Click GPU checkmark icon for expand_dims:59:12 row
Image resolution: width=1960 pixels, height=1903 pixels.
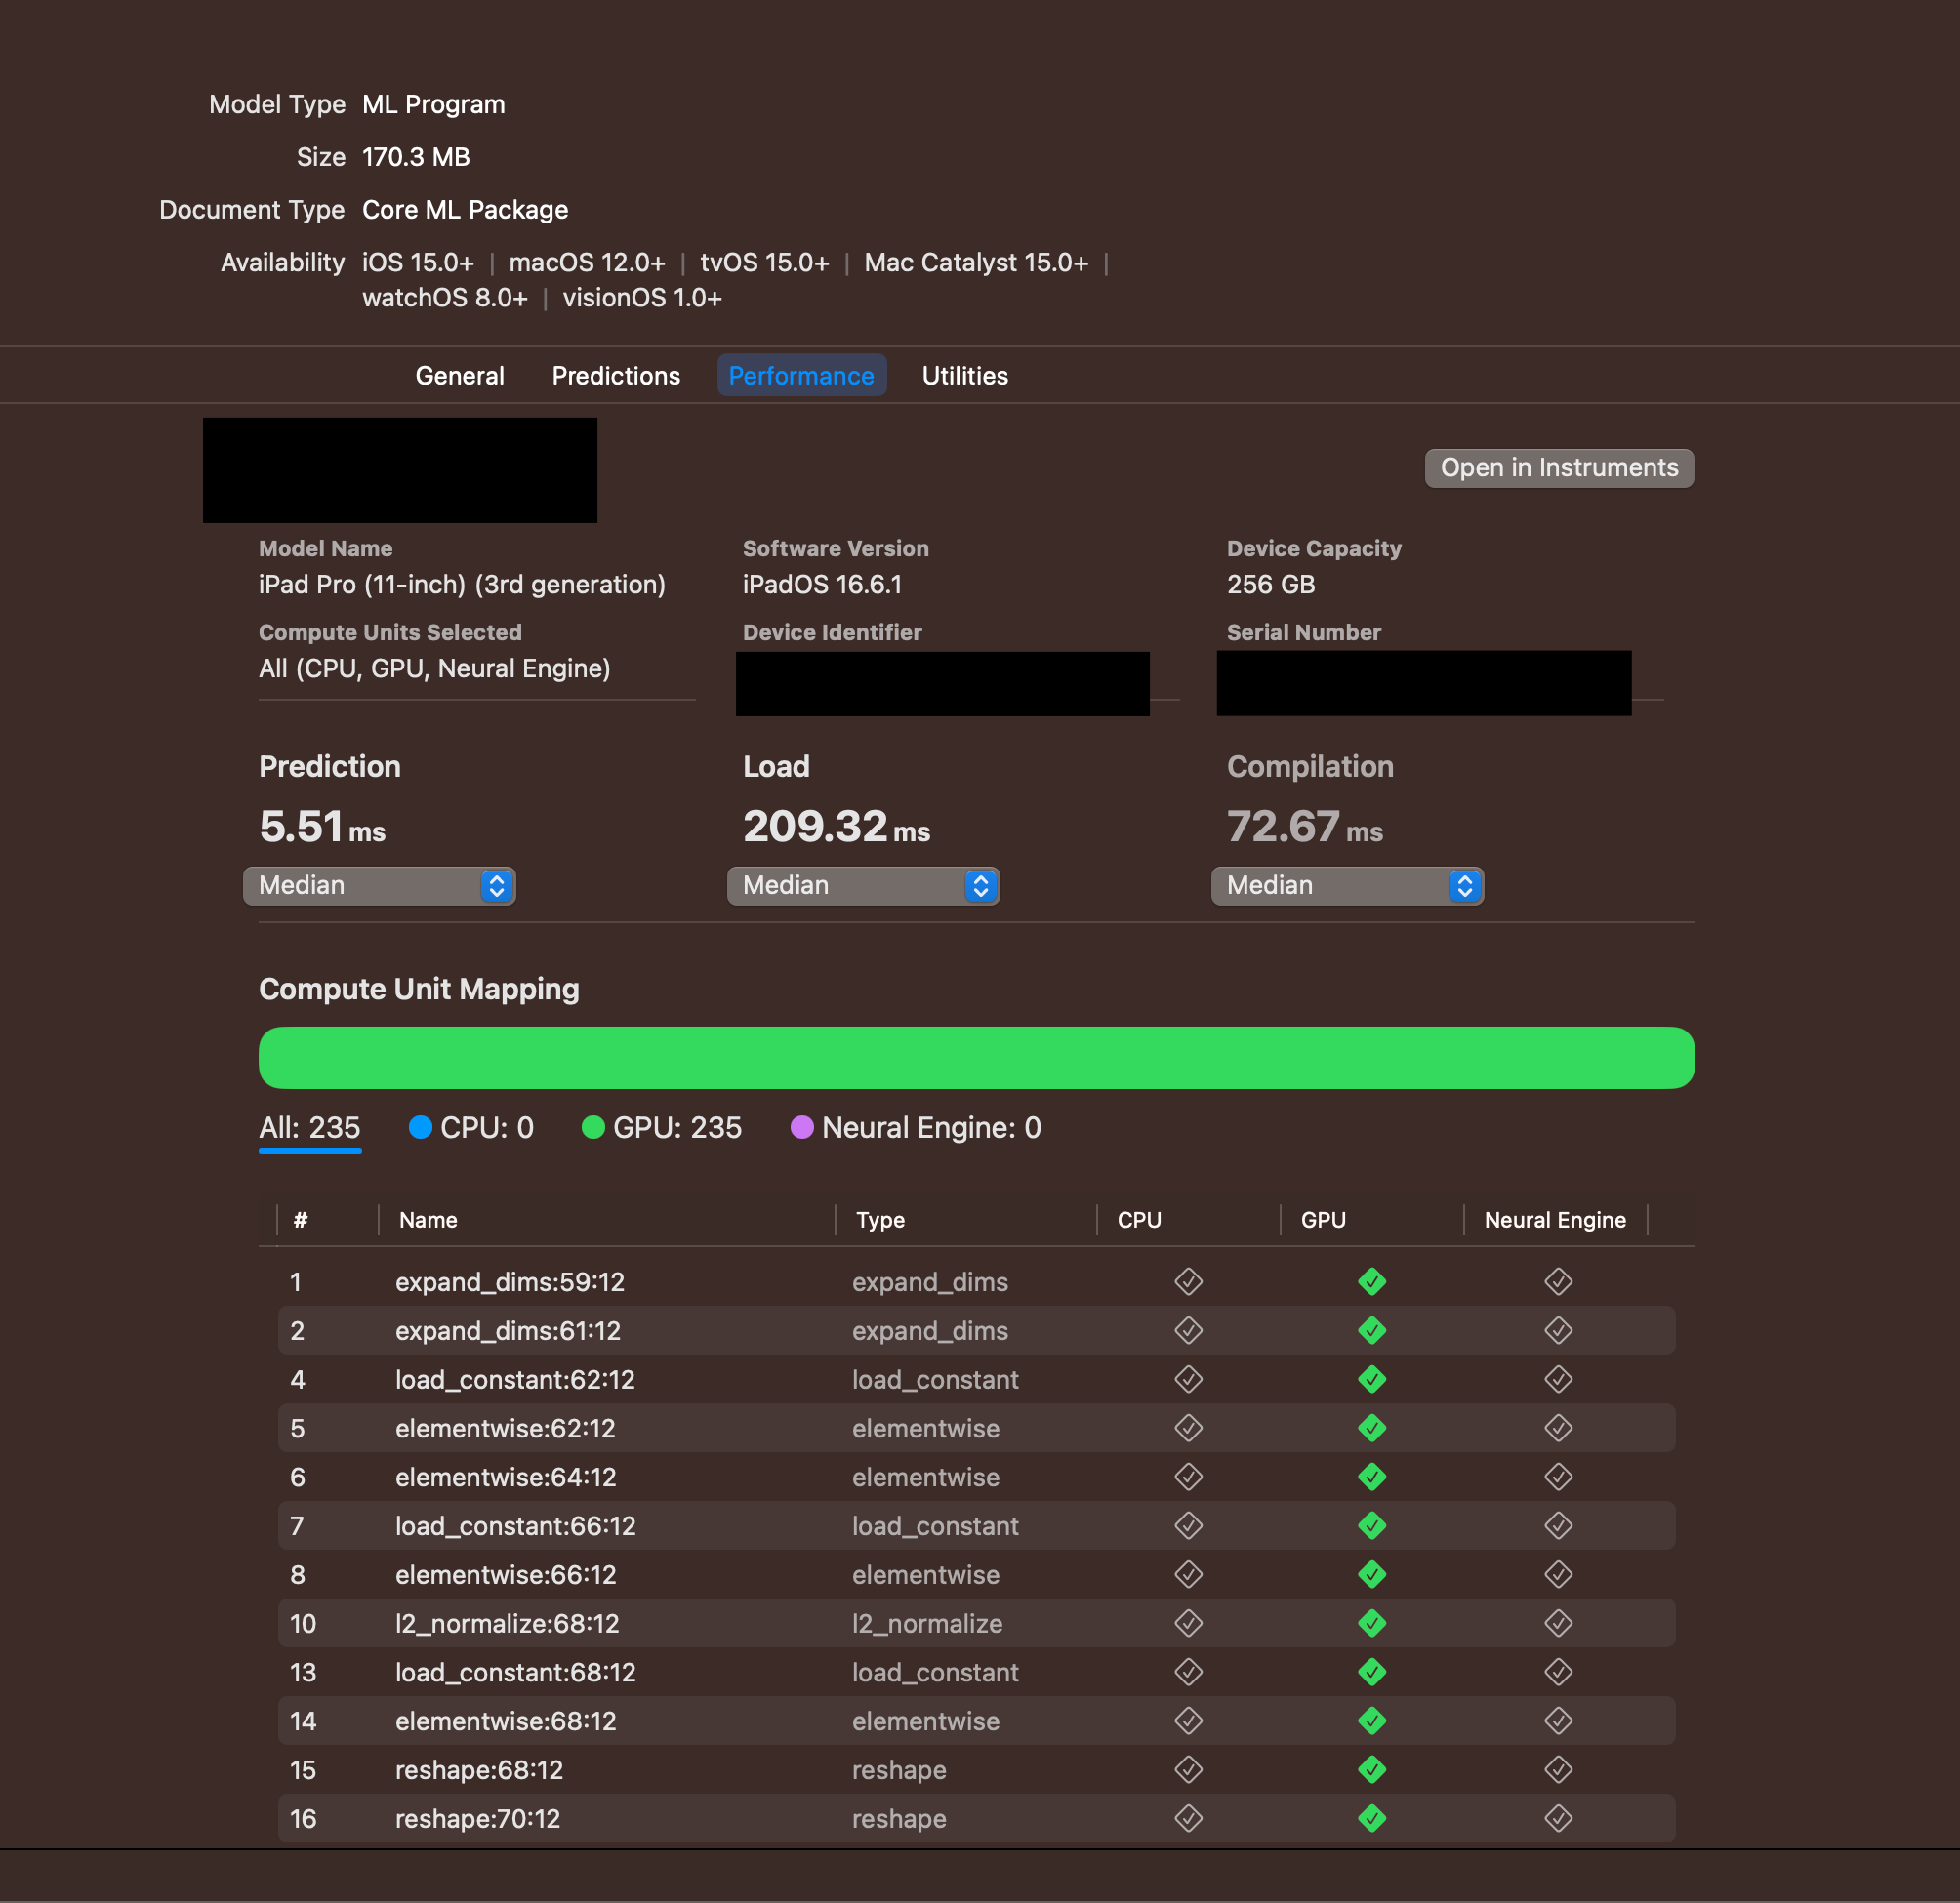[x=1372, y=1282]
